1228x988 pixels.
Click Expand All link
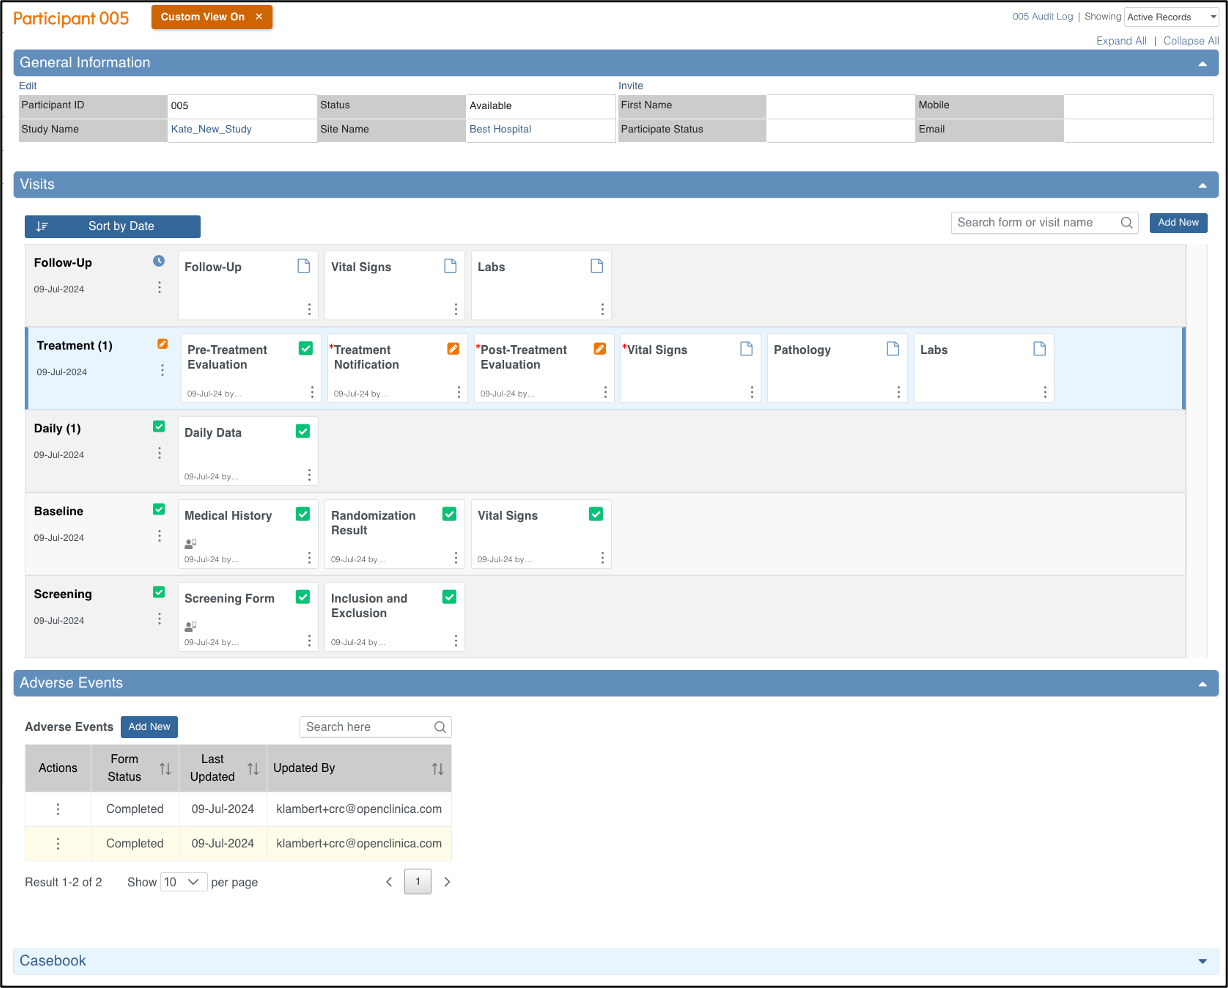click(x=1122, y=41)
